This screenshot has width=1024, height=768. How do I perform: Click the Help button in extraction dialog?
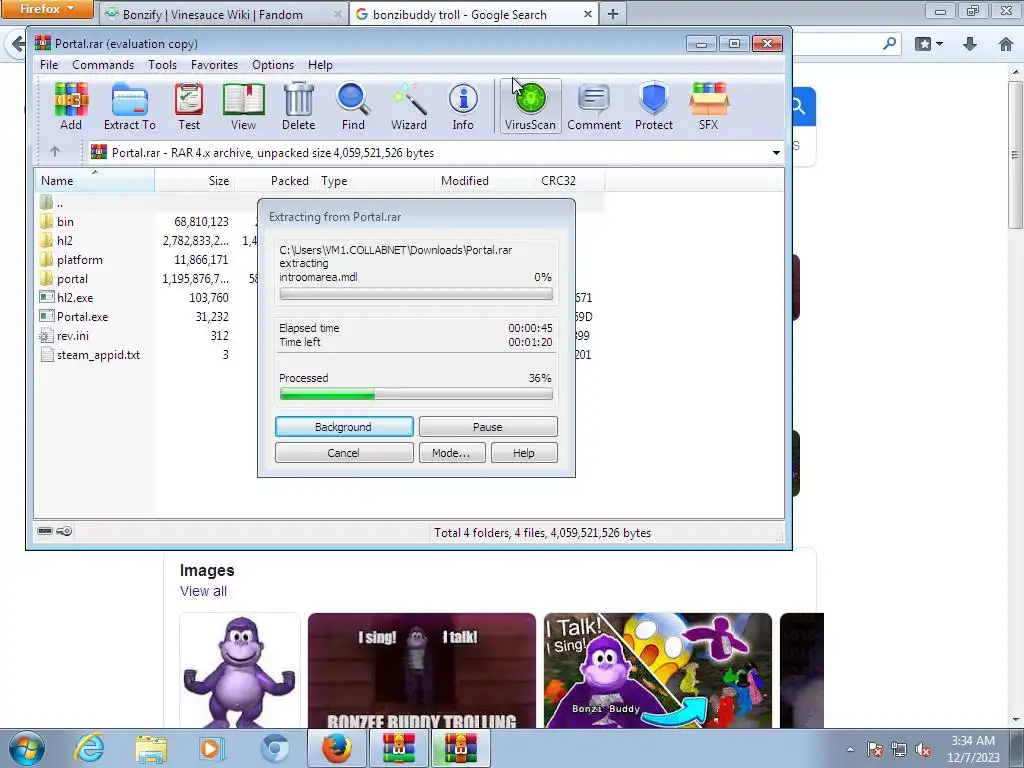pos(524,453)
